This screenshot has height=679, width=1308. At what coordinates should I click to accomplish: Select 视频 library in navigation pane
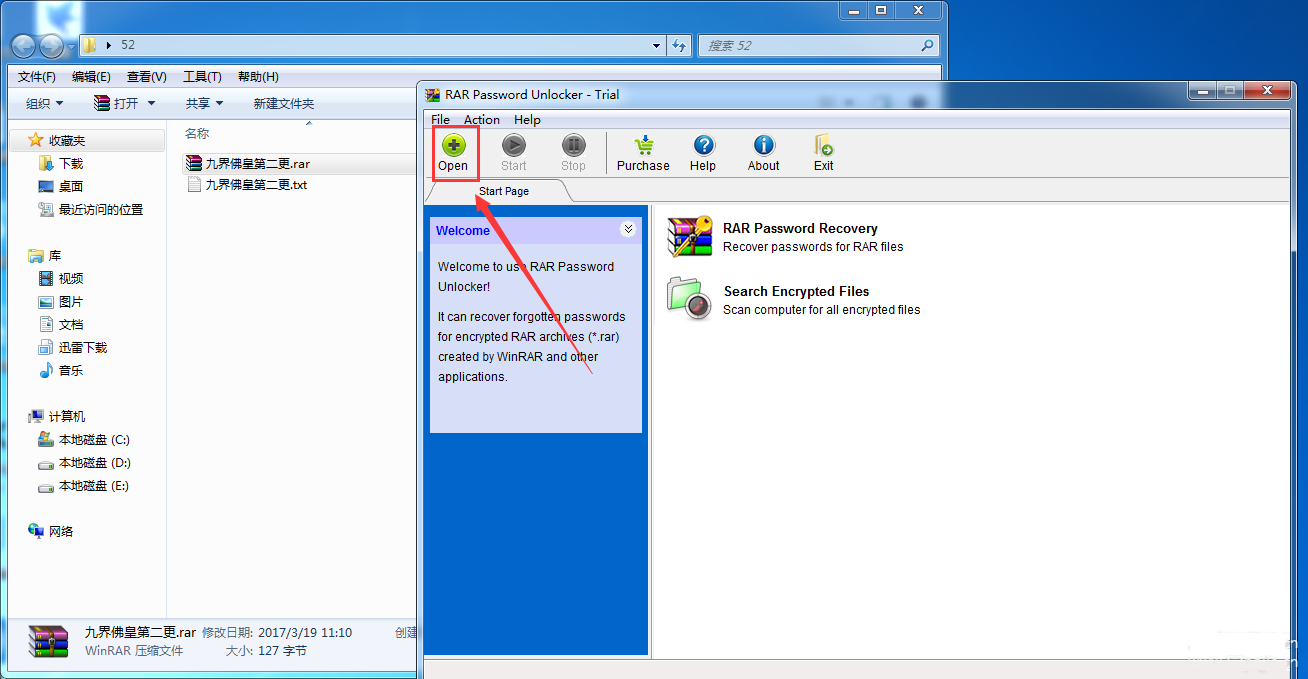(x=61, y=279)
